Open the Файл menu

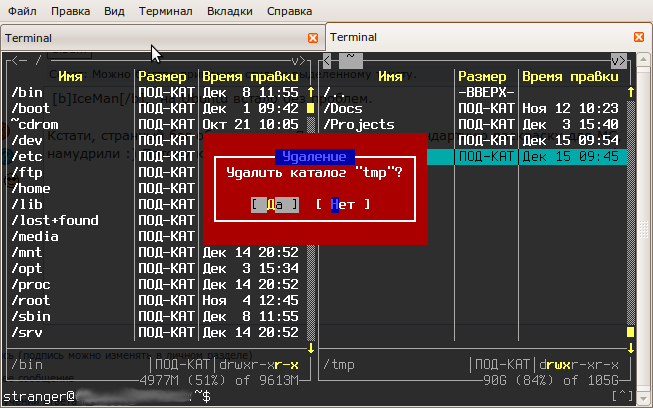22,12
